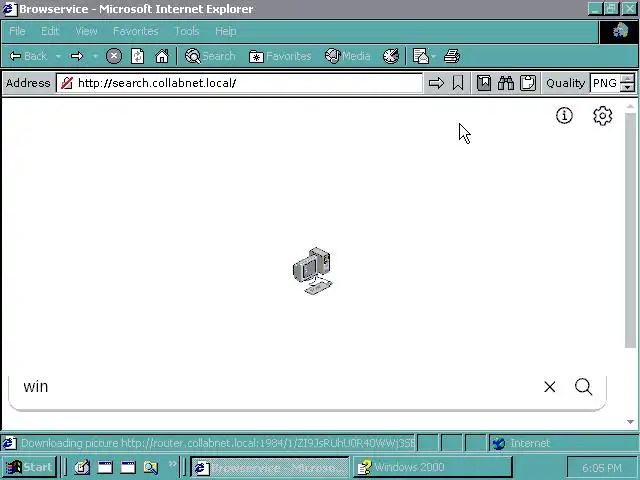This screenshot has width=640, height=480.
Task: Click the scrollbar down arrow
Action: coord(630,422)
